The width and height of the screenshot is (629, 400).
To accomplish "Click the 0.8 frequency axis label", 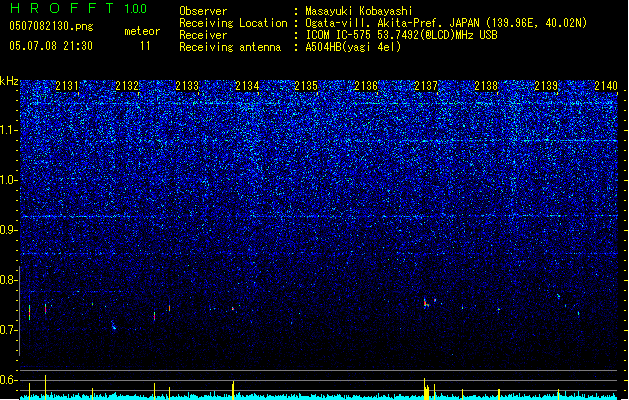I will tap(9, 280).
